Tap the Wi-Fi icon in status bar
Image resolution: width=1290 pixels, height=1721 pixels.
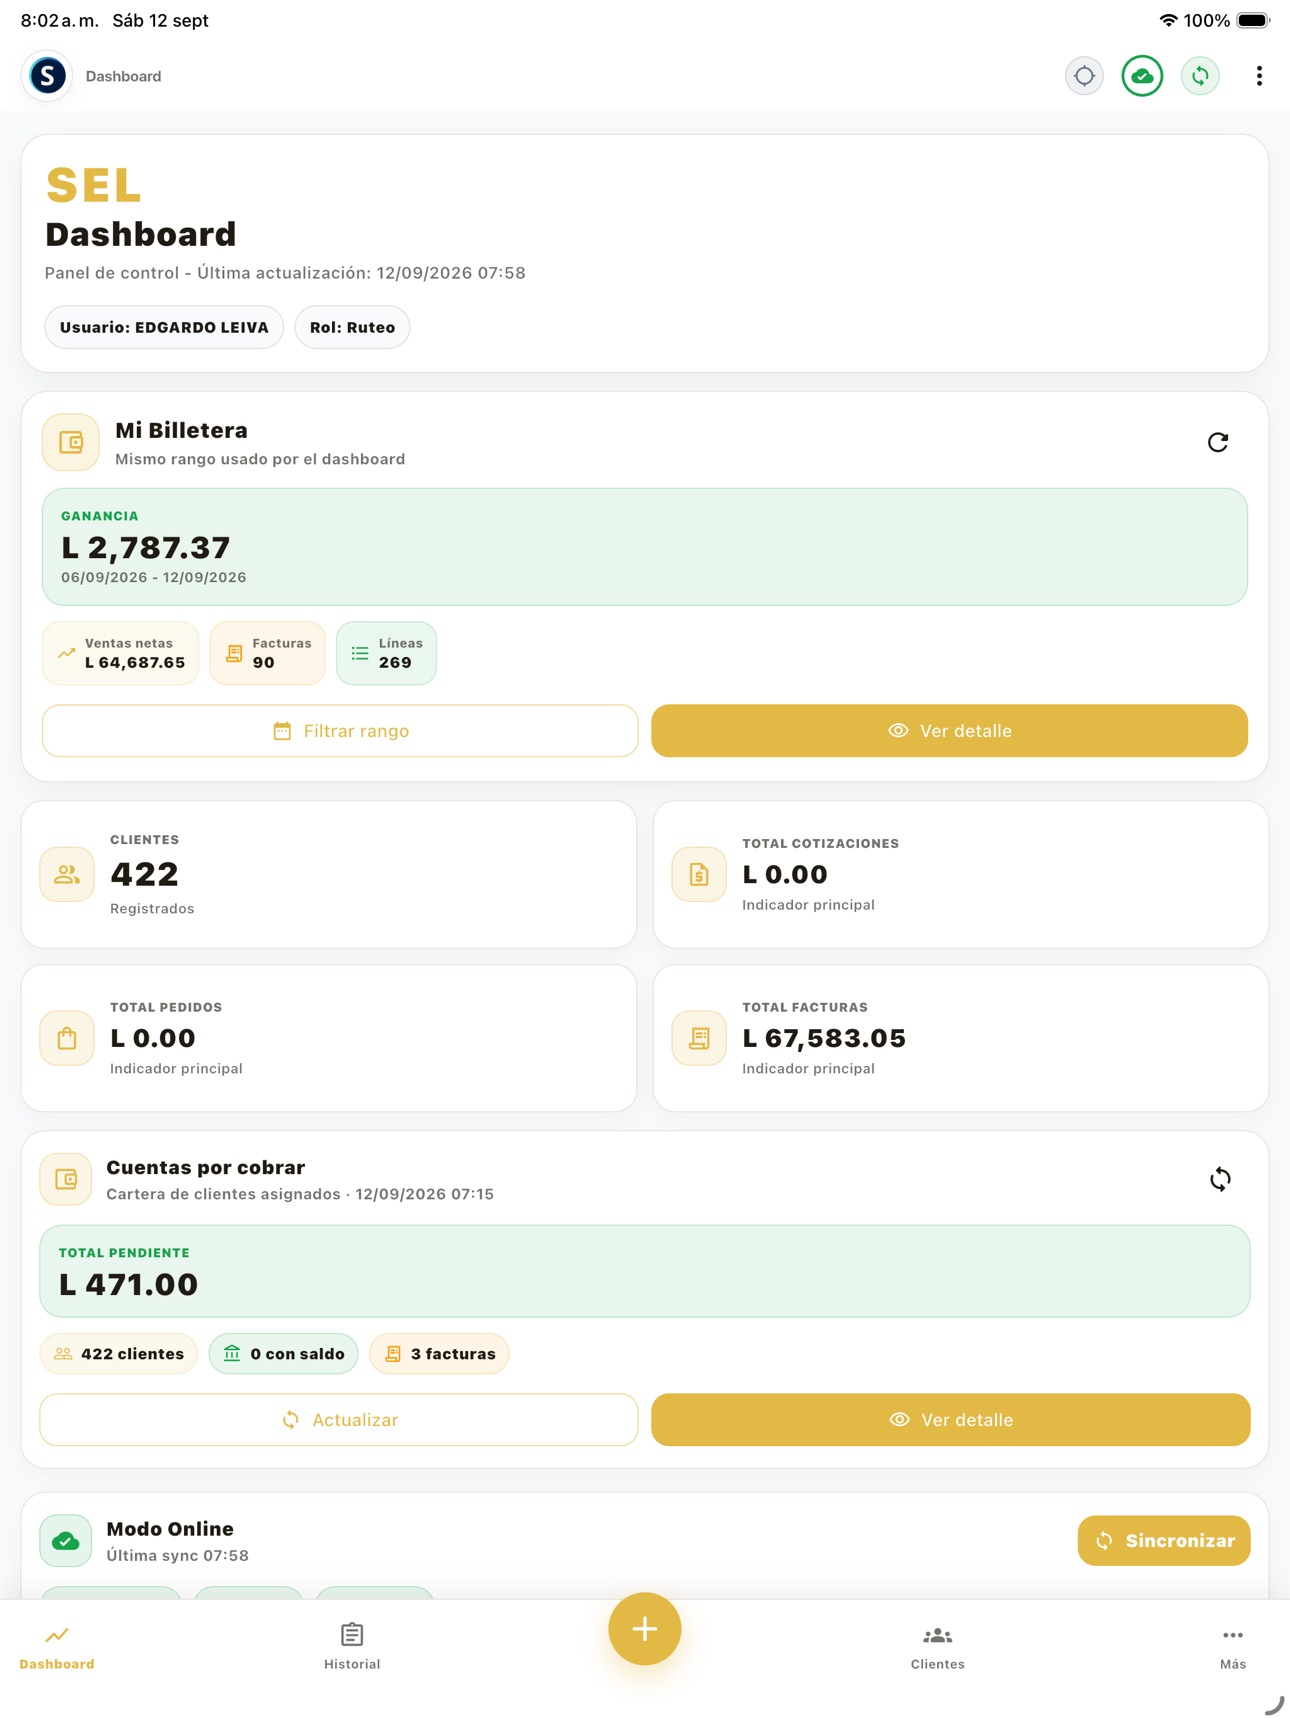[1167, 20]
